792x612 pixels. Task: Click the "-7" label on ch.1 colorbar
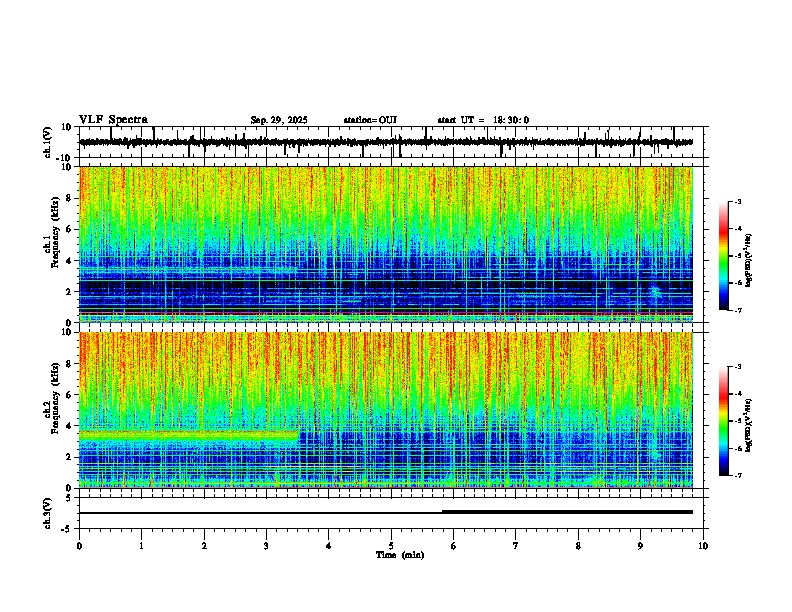(x=737, y=310)
